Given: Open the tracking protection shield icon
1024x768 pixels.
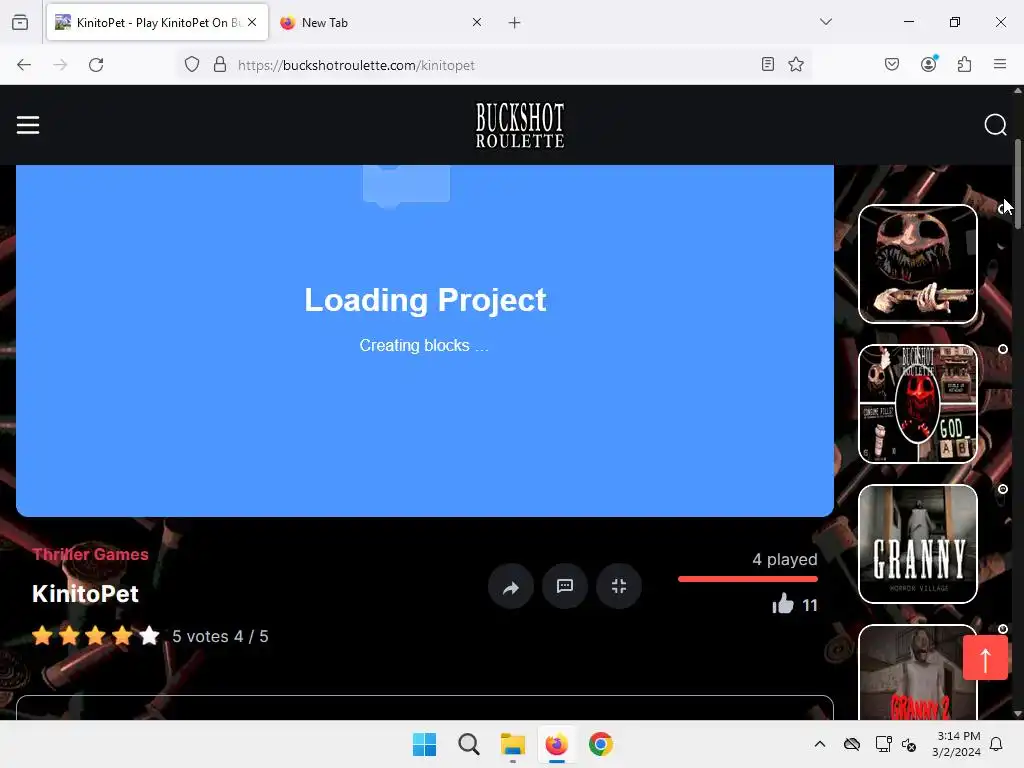Looking at the screenshot, I should 191,65.
